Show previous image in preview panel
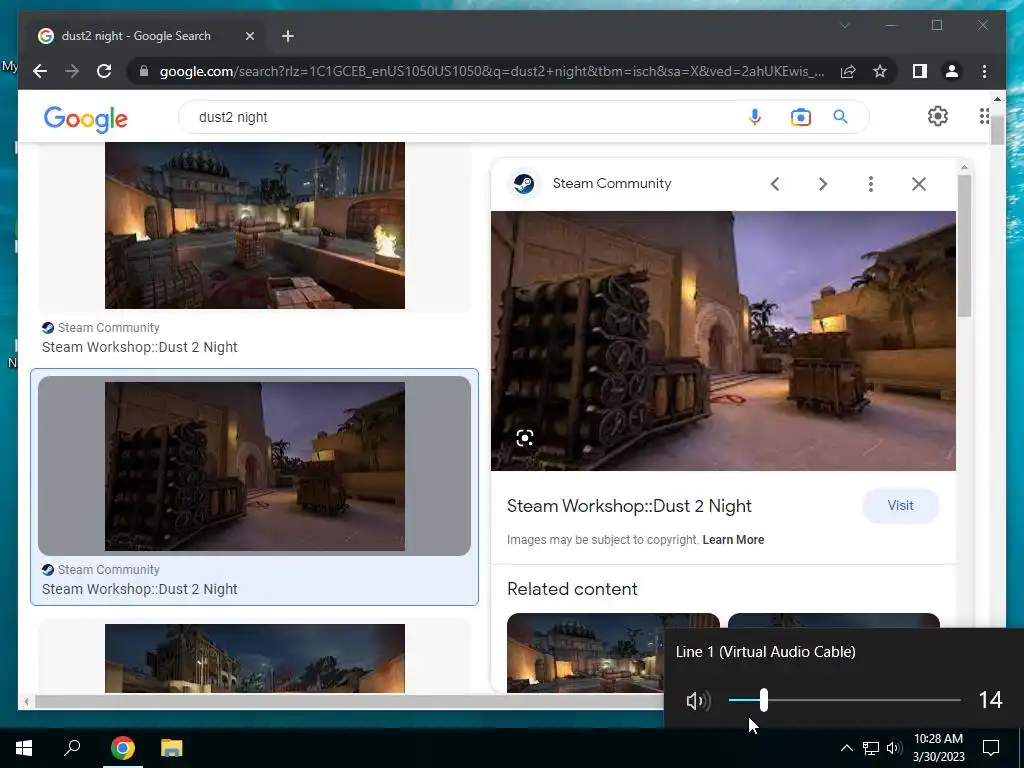1024x768 pixels. point(775,184)
